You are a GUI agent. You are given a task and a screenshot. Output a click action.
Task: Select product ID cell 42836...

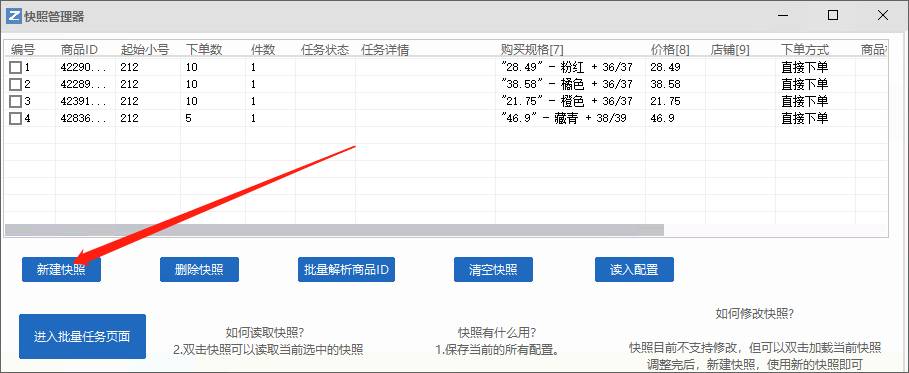[84, 119]
